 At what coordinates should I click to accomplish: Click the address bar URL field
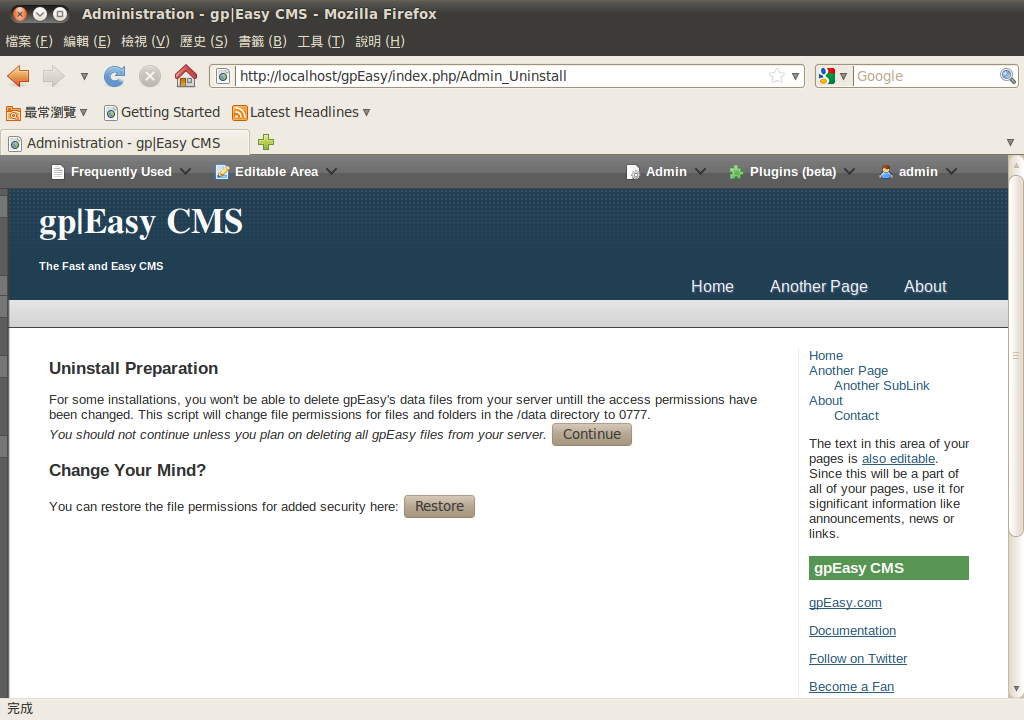(x=503, y=76)
